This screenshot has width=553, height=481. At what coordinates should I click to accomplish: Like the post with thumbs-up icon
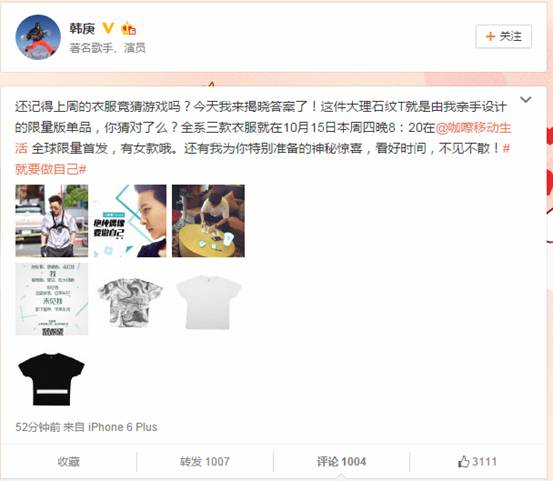[x=478, y=462]
